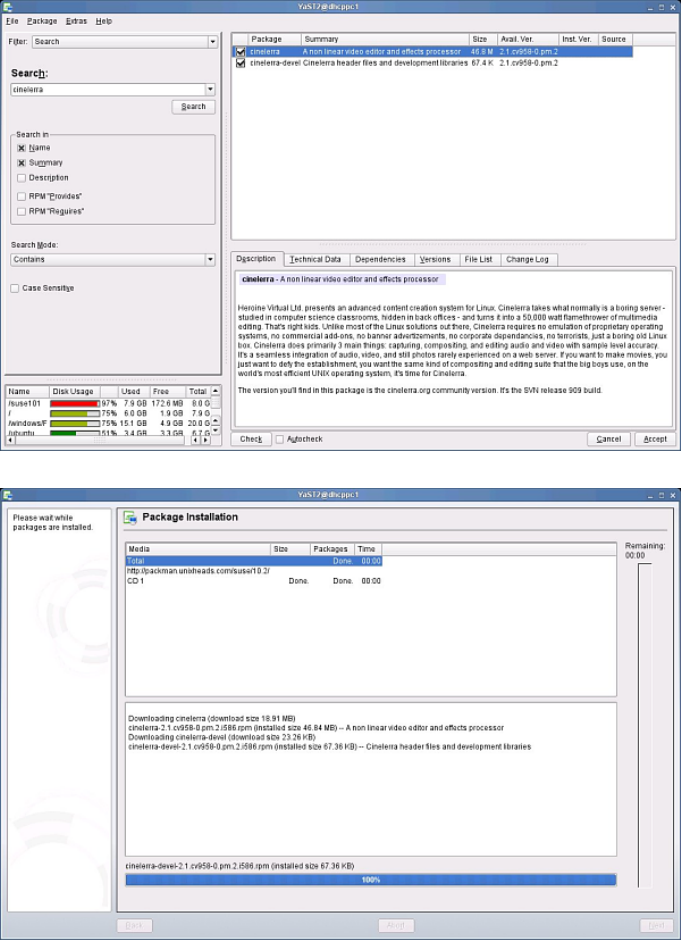This screenshot has width=681, height=940.
Task: Expand the search term history dropdown arrow
Action: coord(210,89)
